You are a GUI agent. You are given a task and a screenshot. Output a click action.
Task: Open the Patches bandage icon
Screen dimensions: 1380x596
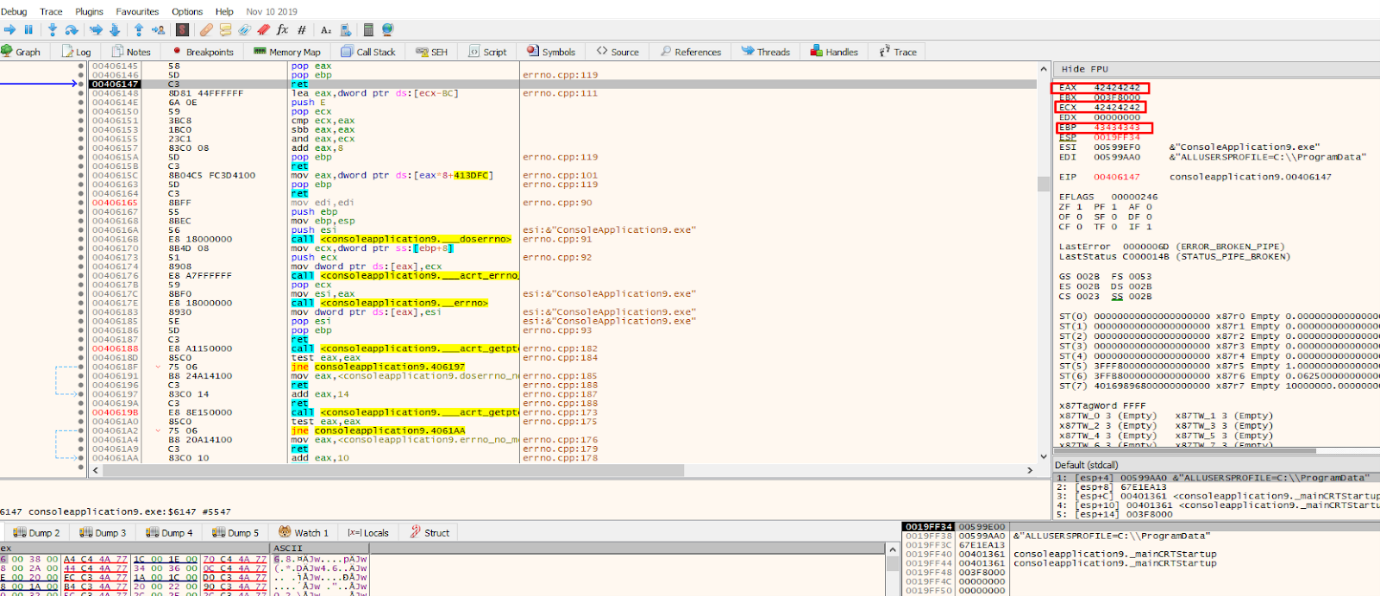[207, 30]
